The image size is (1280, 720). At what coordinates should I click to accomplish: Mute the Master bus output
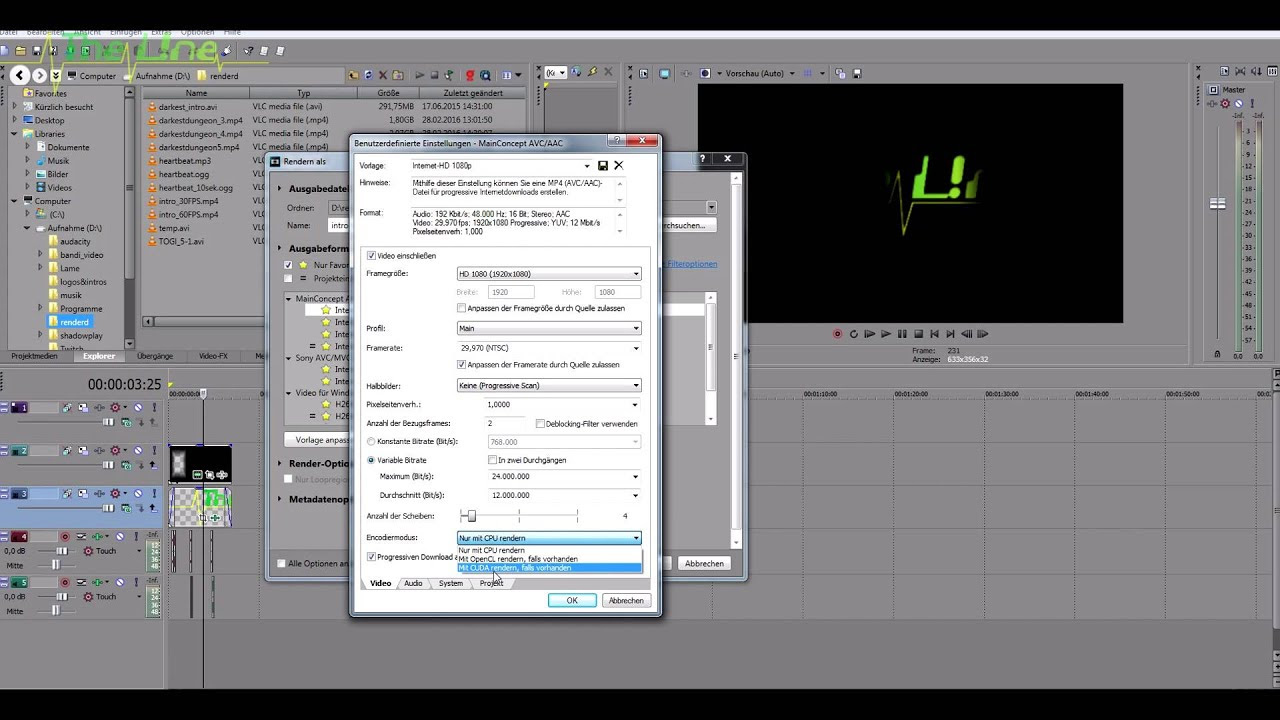click(x=1238, y=104)
